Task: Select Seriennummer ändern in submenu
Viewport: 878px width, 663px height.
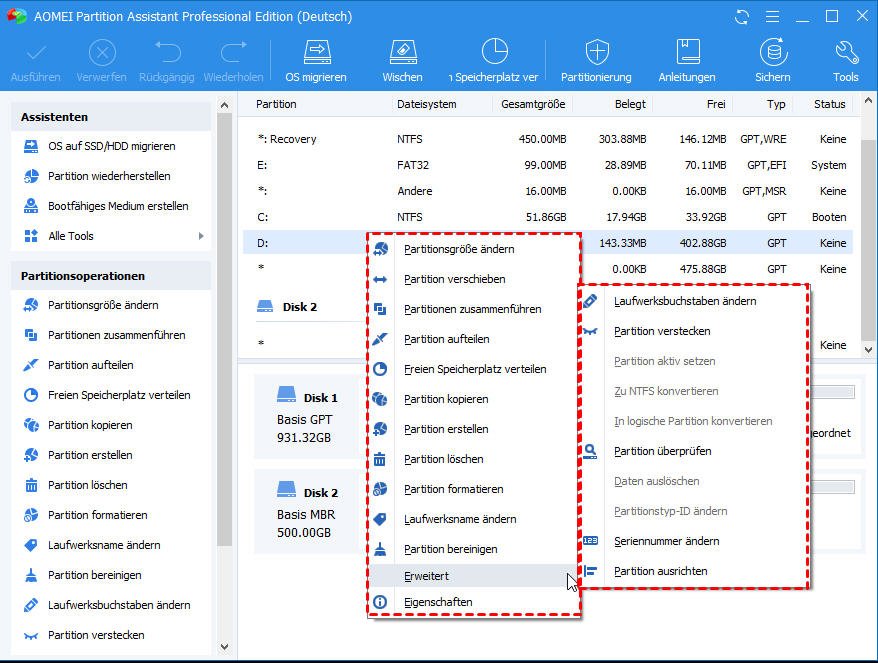Action: point(693,541)
